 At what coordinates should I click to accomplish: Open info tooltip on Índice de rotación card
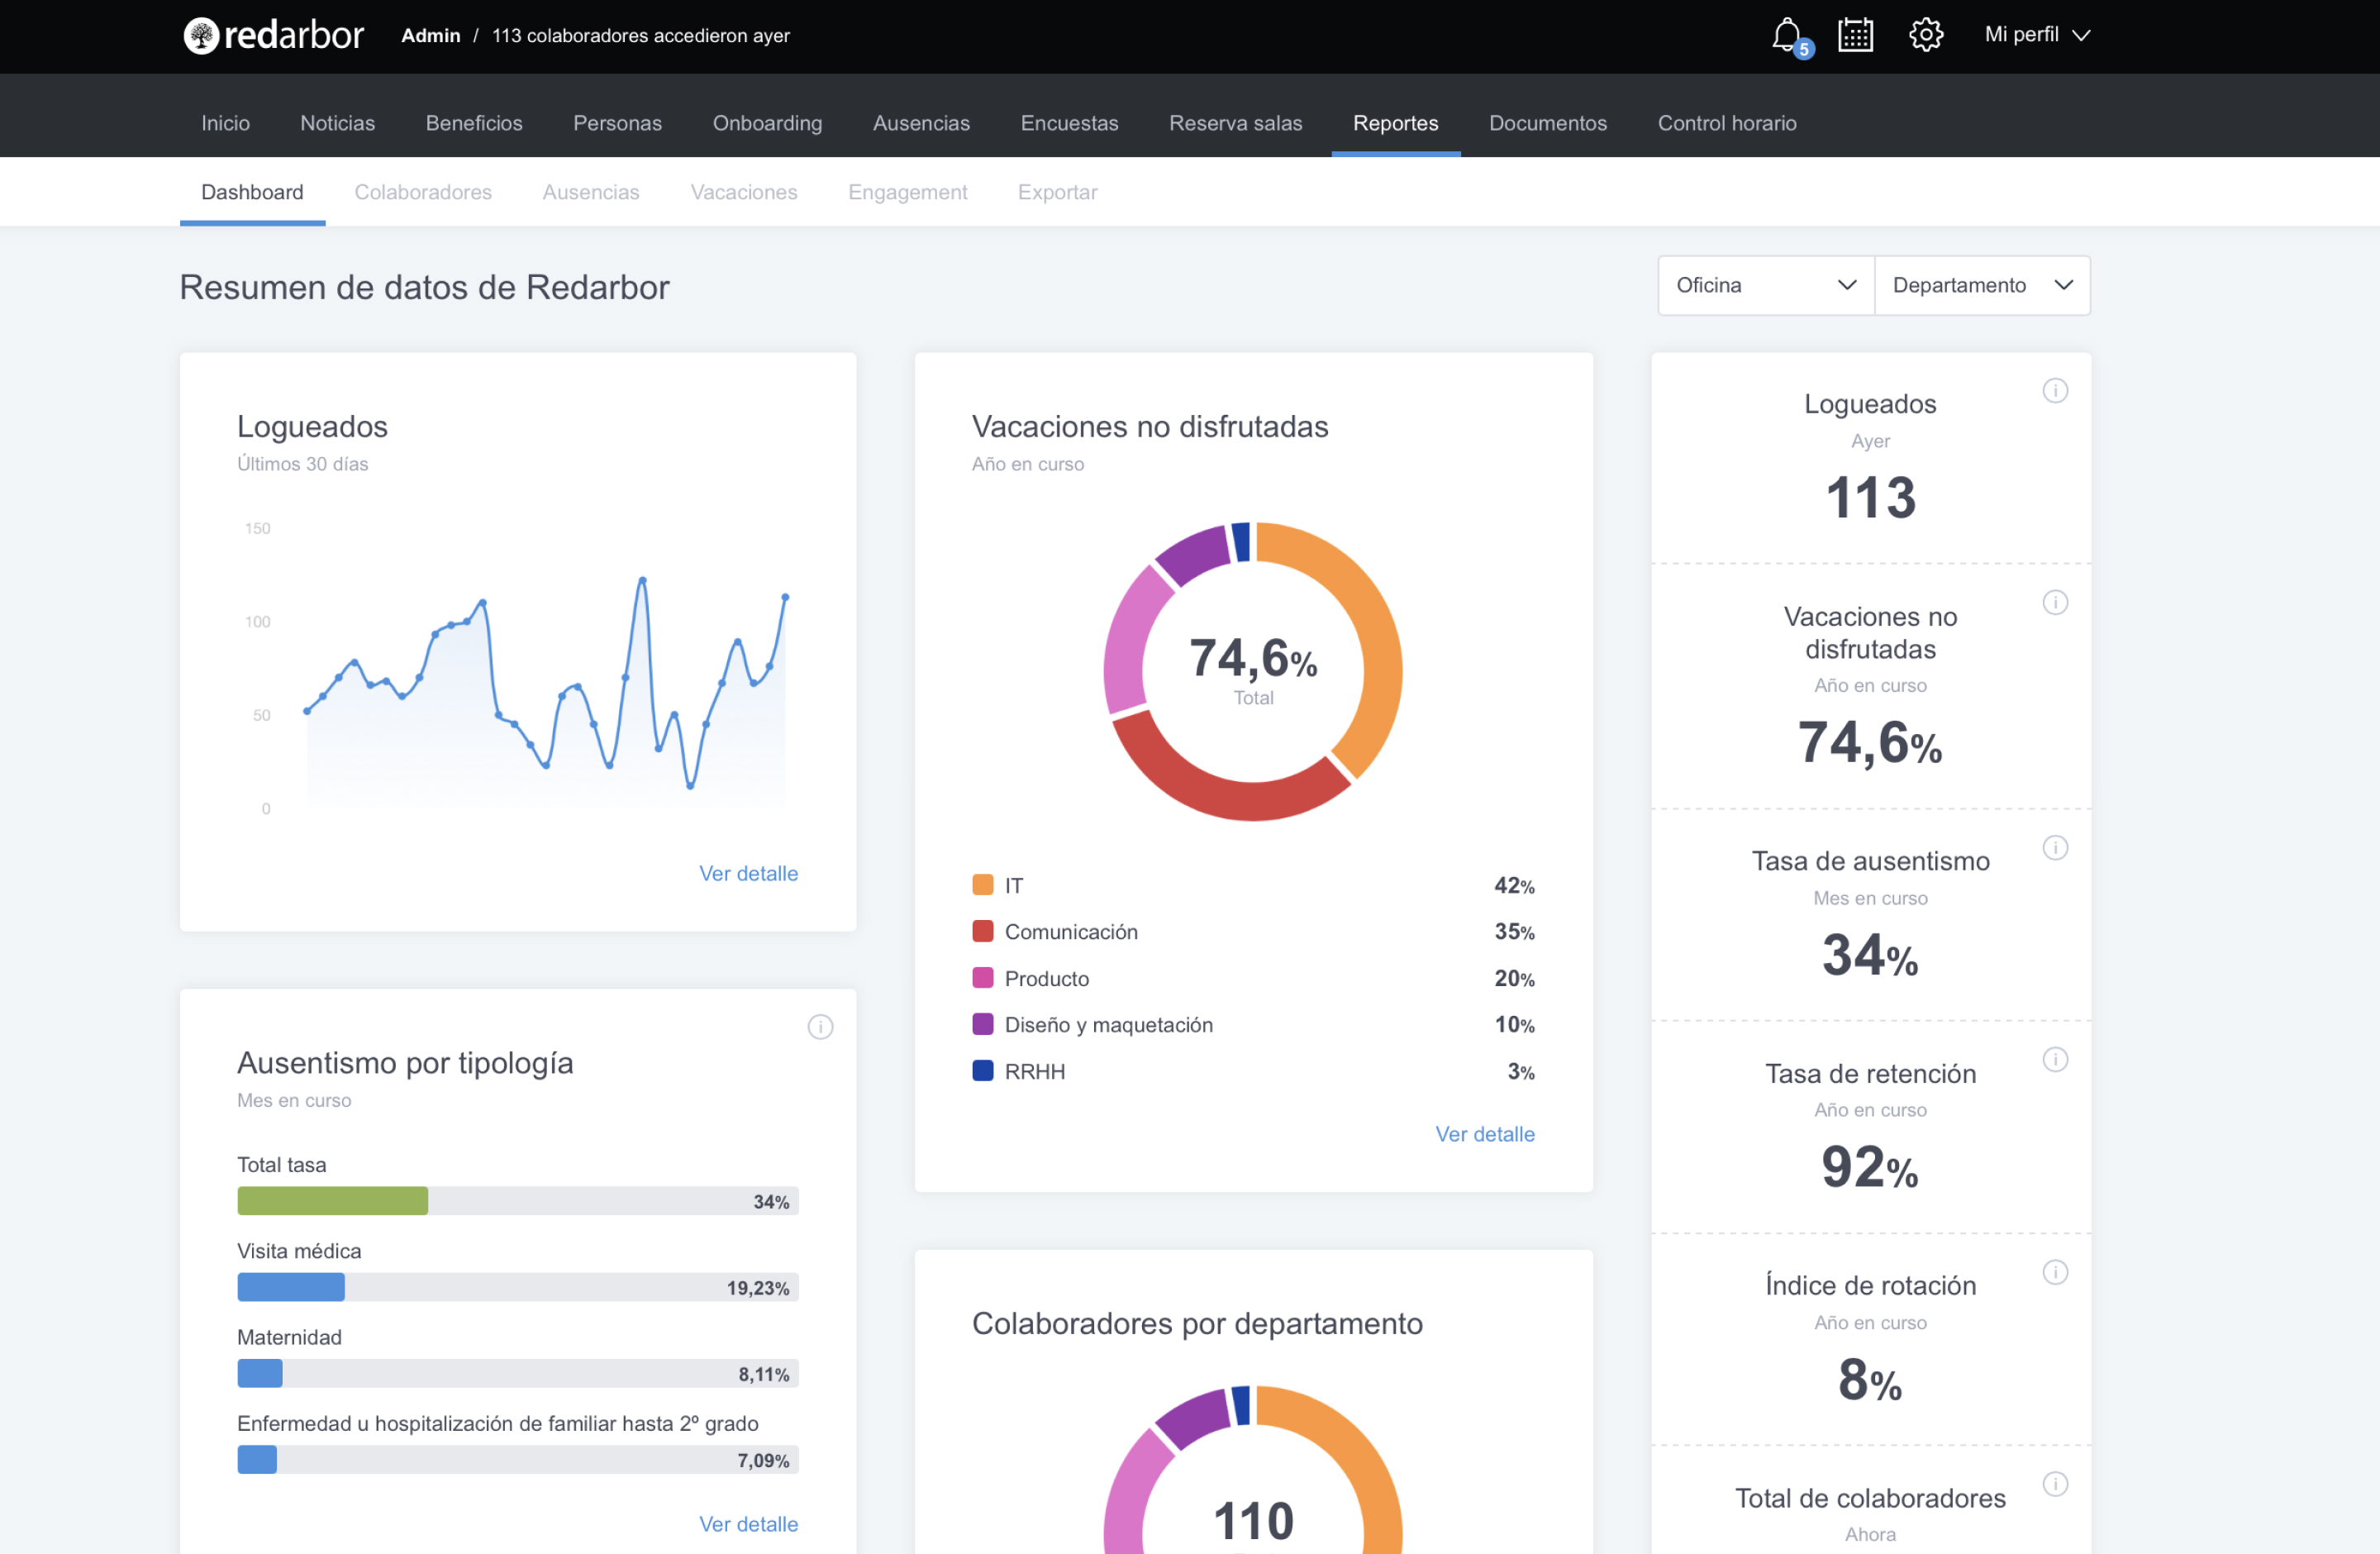tap(2056, 1272)
